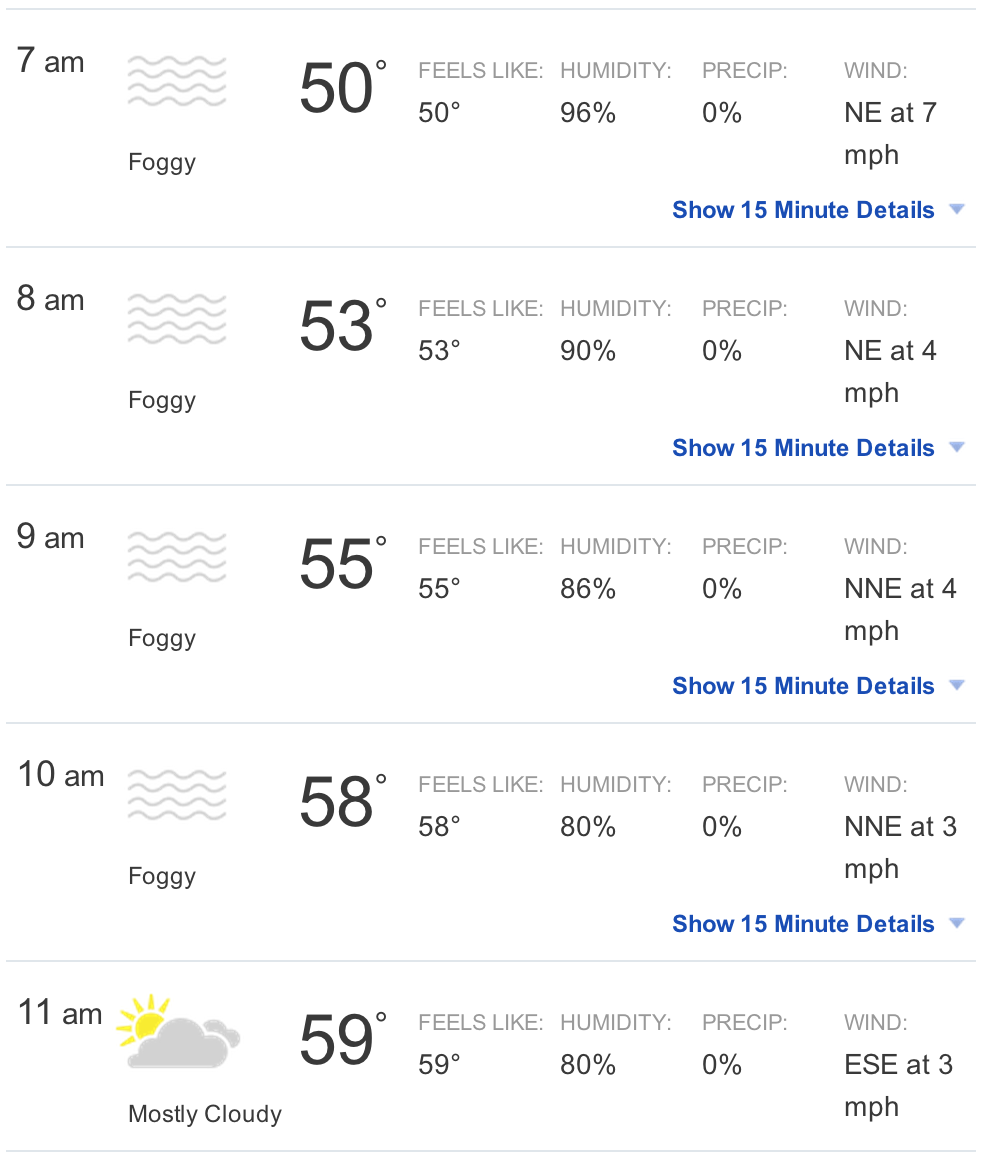The image size is (990, 1168).
Task: Click the foggy icon for 10 am
Action: pyautogui.click(x=177, y=795)
